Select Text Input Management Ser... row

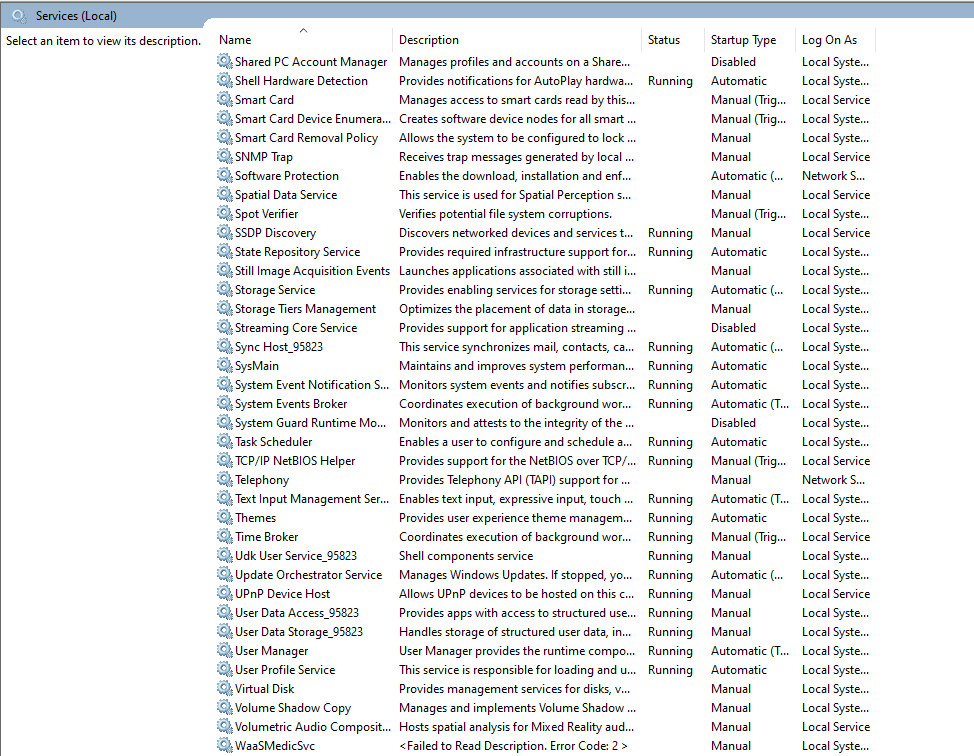[544, 499]
